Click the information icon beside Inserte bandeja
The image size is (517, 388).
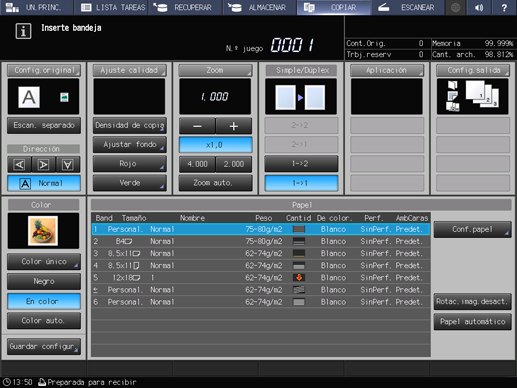click(23, 31)
